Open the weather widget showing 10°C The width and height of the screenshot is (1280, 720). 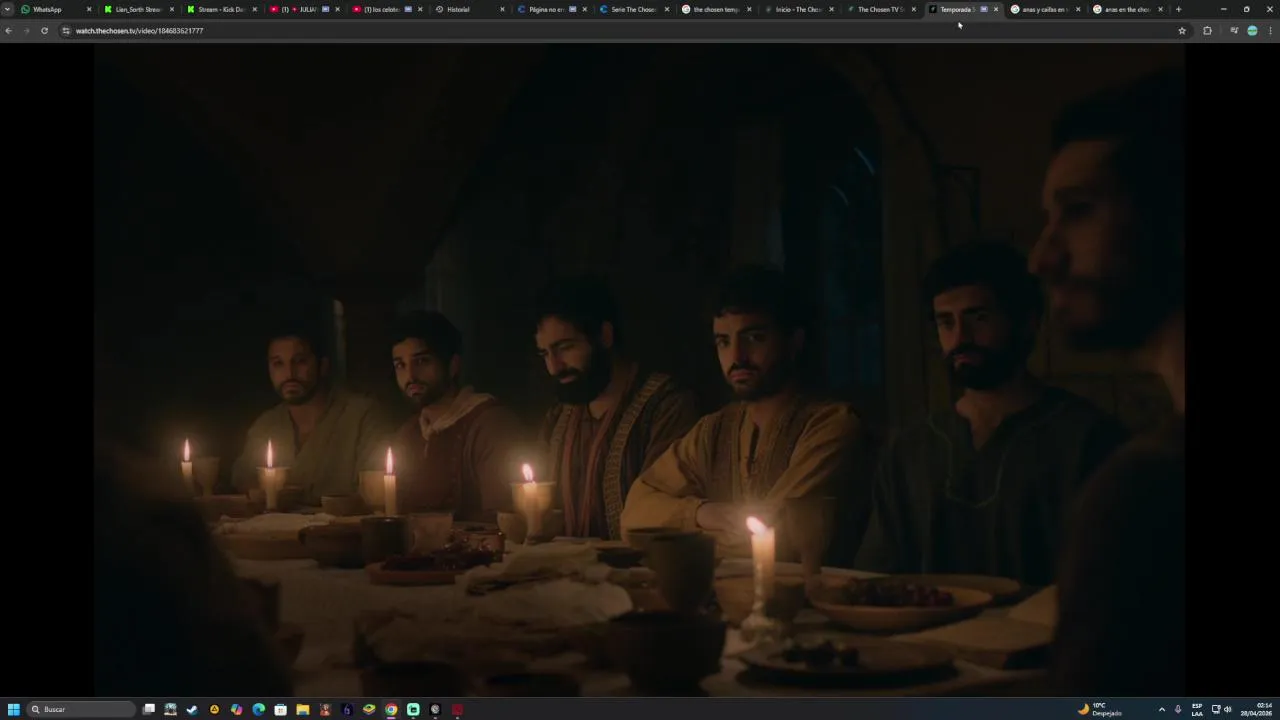click(1100, 709)
